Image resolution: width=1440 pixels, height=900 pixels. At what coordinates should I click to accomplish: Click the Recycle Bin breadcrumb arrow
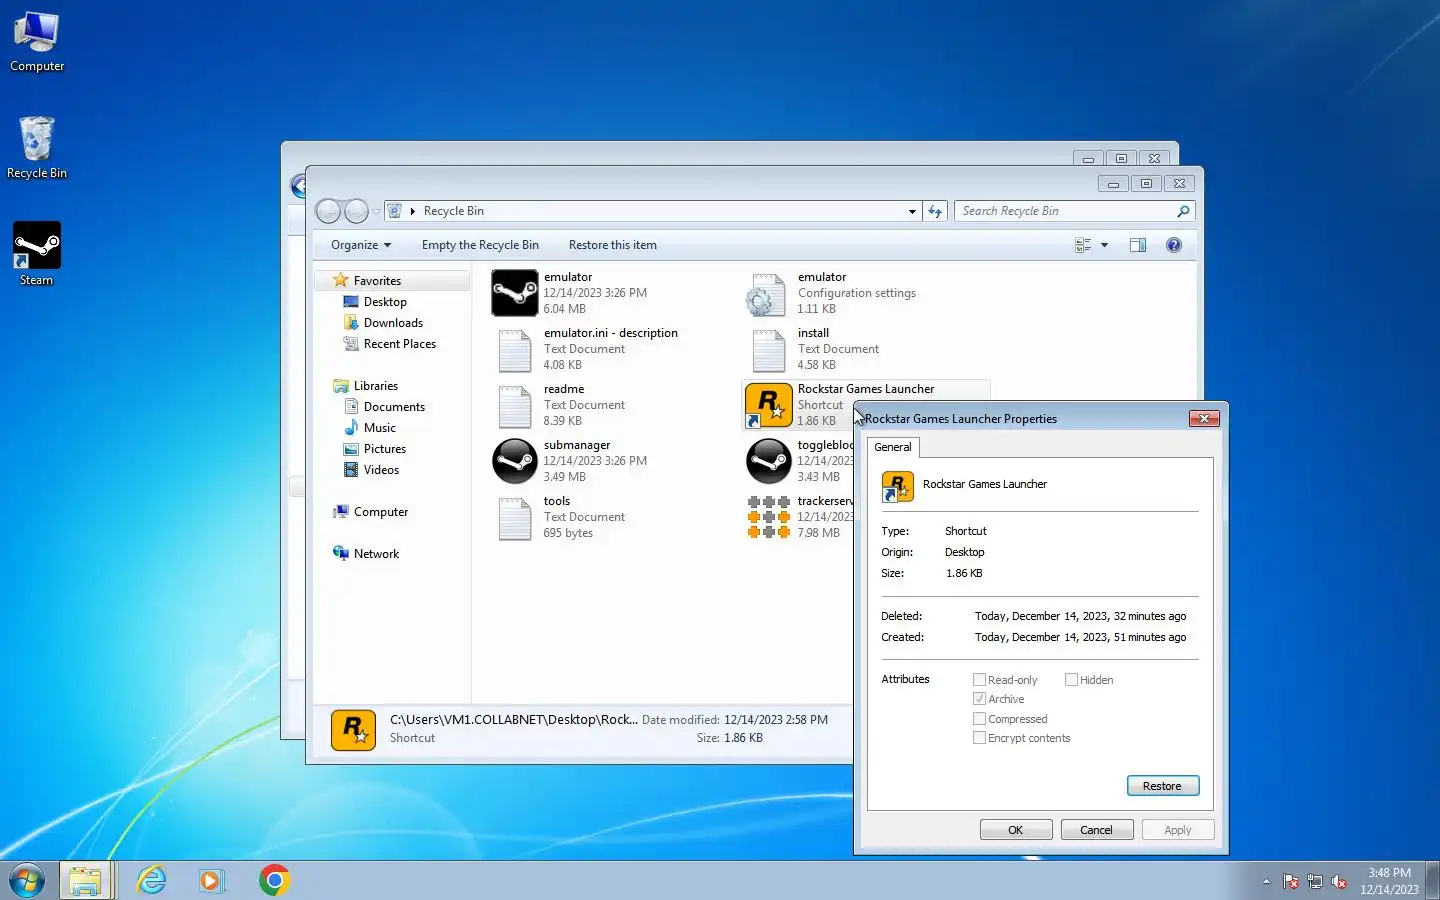412,211
